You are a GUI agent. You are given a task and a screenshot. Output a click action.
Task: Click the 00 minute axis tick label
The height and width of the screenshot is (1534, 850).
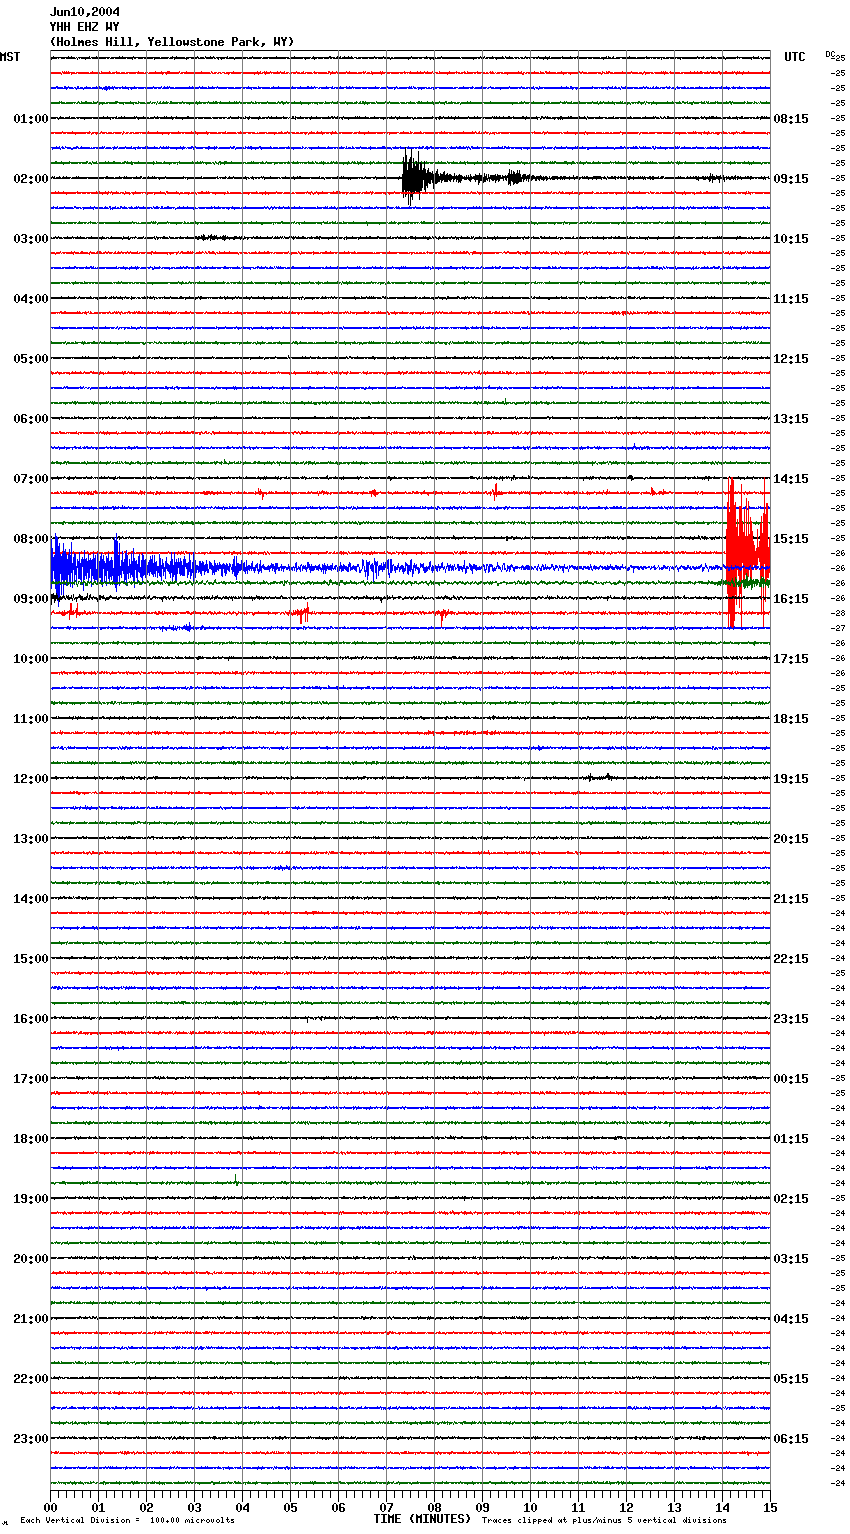pyautogui.click(x=51, y=1507)
